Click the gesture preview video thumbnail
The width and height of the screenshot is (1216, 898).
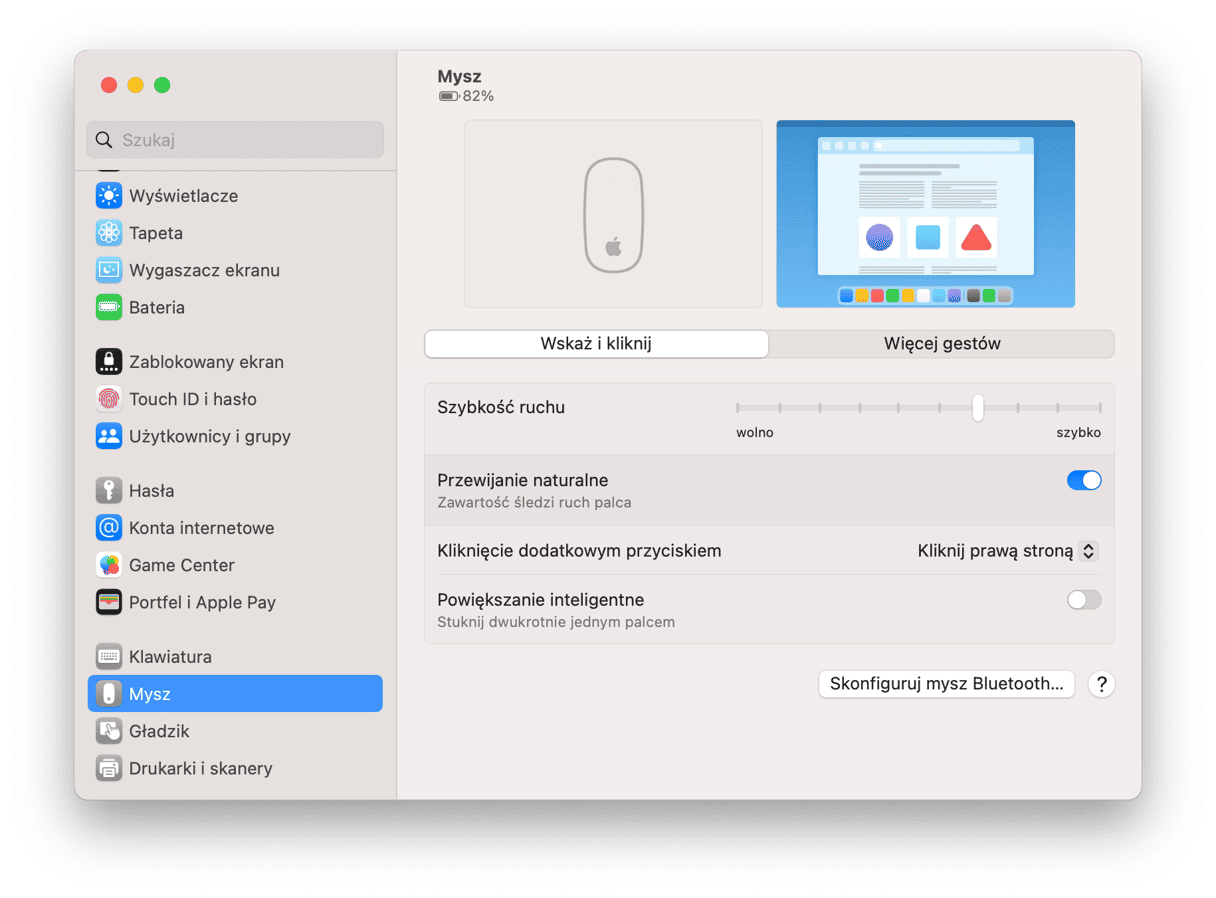tap(925, 214)
